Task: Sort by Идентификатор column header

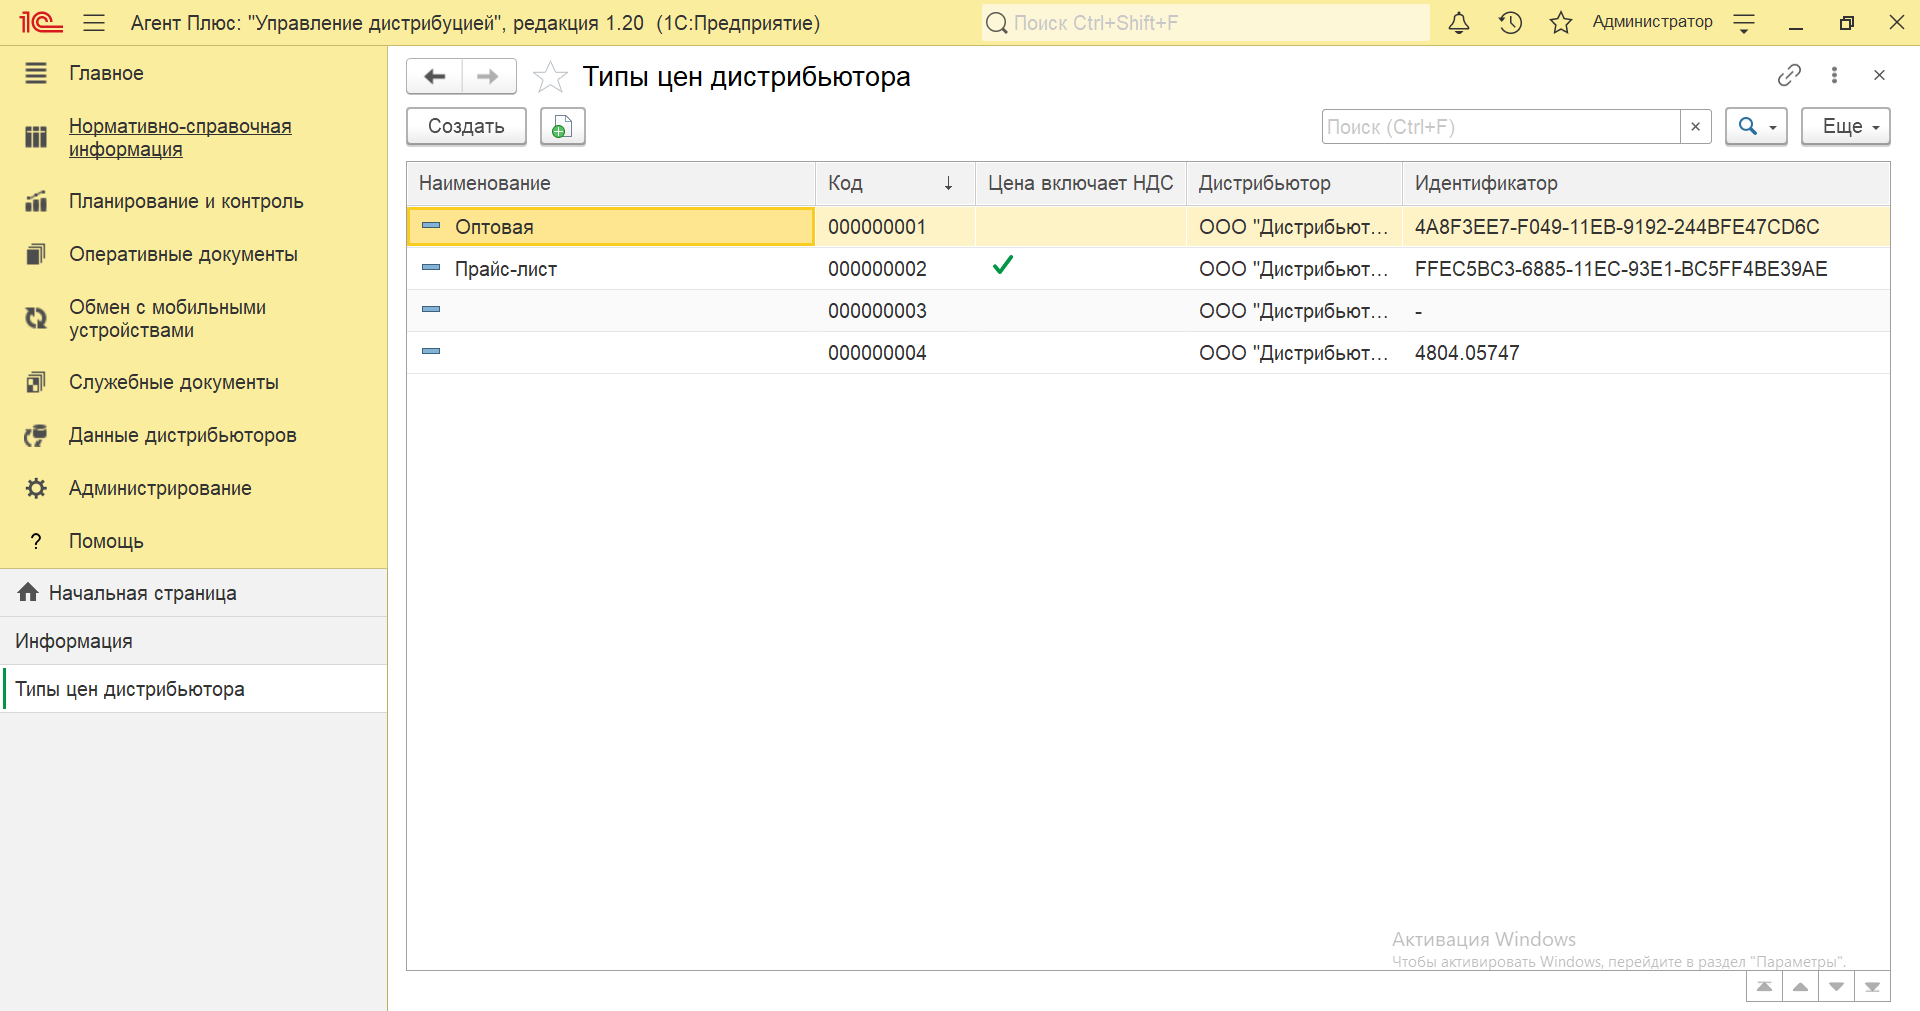Action: [x=1646, y=183]
